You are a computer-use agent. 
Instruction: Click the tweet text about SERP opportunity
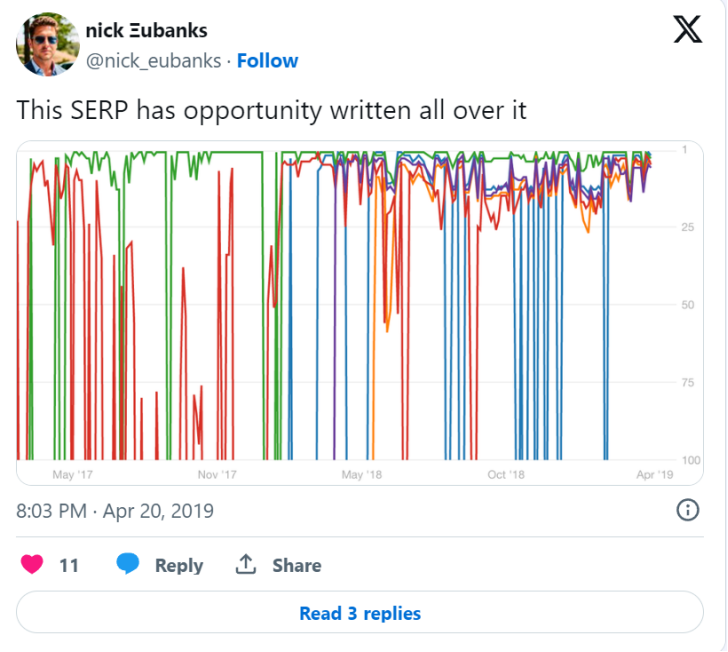point(272,111)
